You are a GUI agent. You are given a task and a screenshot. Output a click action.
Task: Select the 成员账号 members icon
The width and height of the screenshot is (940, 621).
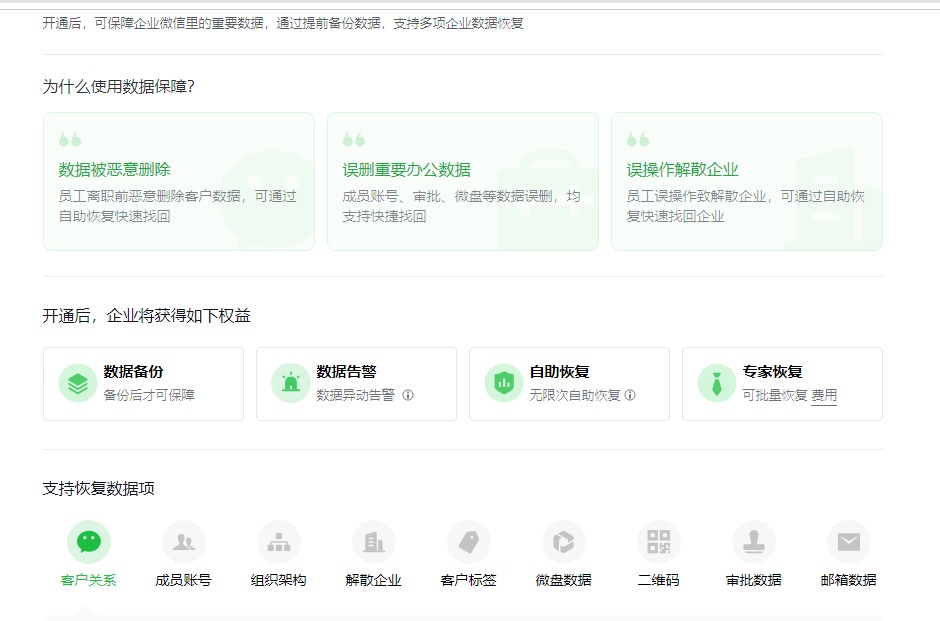tap(184, 542)
